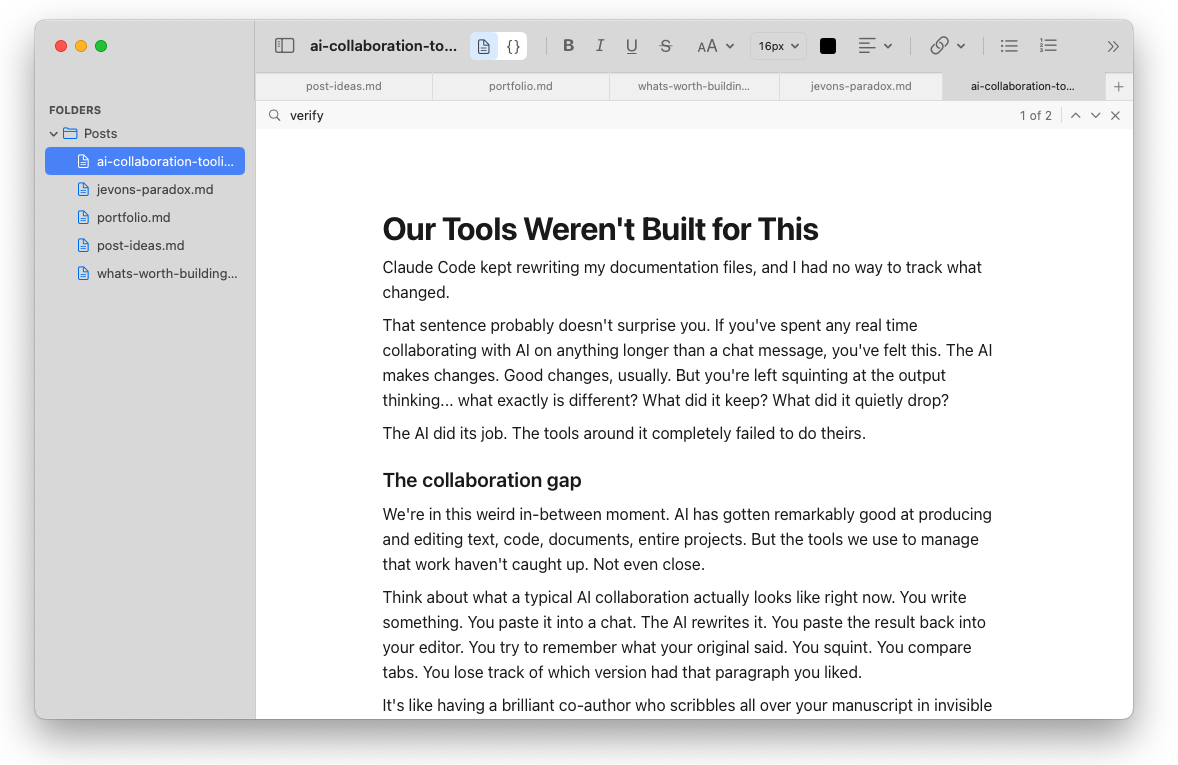Click the FOLDERS sidebar header

click(74, 110)
